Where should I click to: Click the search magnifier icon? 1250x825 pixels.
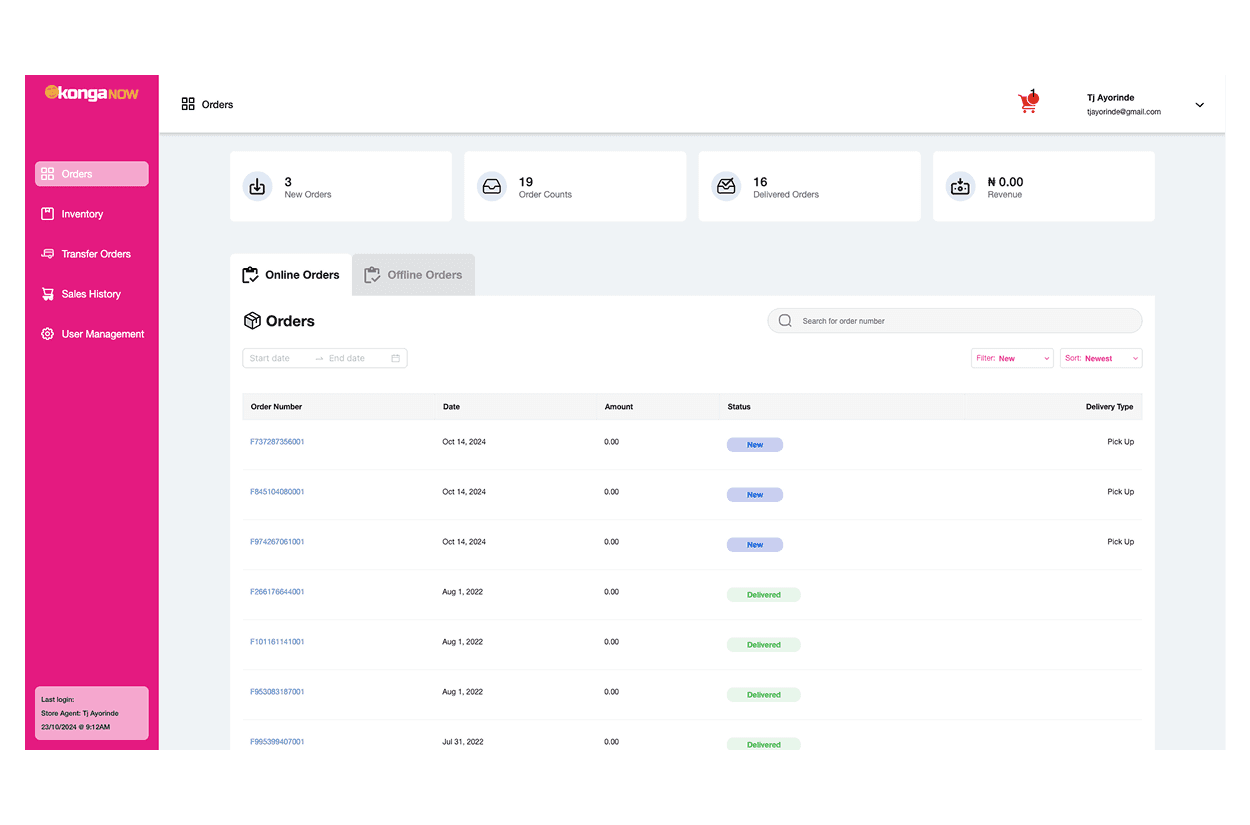point(785,321)
